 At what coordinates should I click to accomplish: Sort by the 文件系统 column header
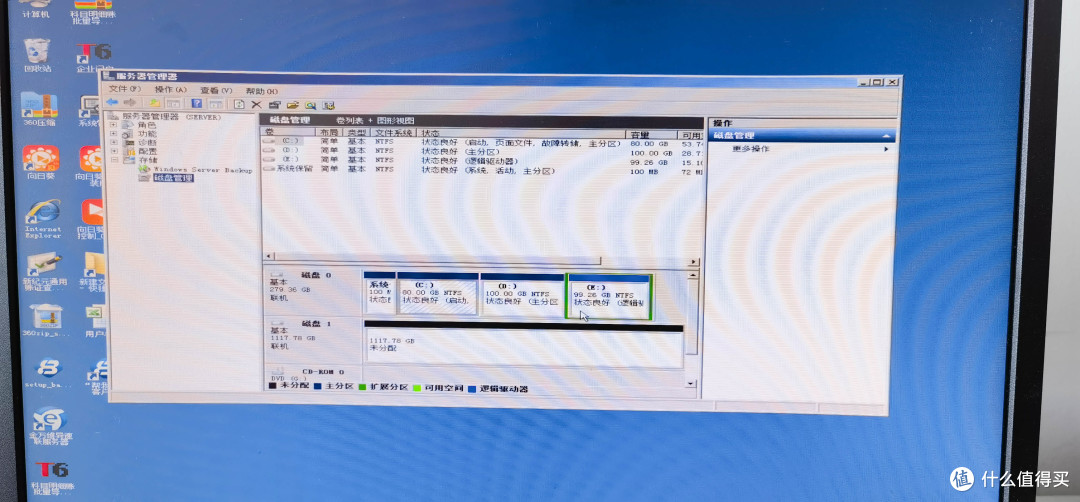[394, 132]
